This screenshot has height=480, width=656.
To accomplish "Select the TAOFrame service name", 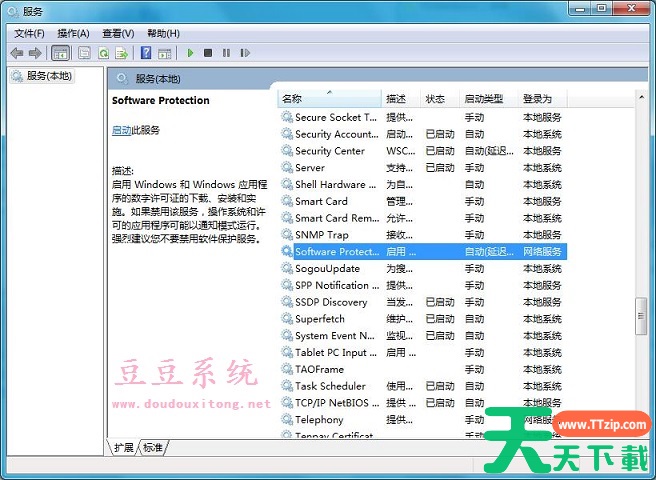I will [x=319, y=370].
